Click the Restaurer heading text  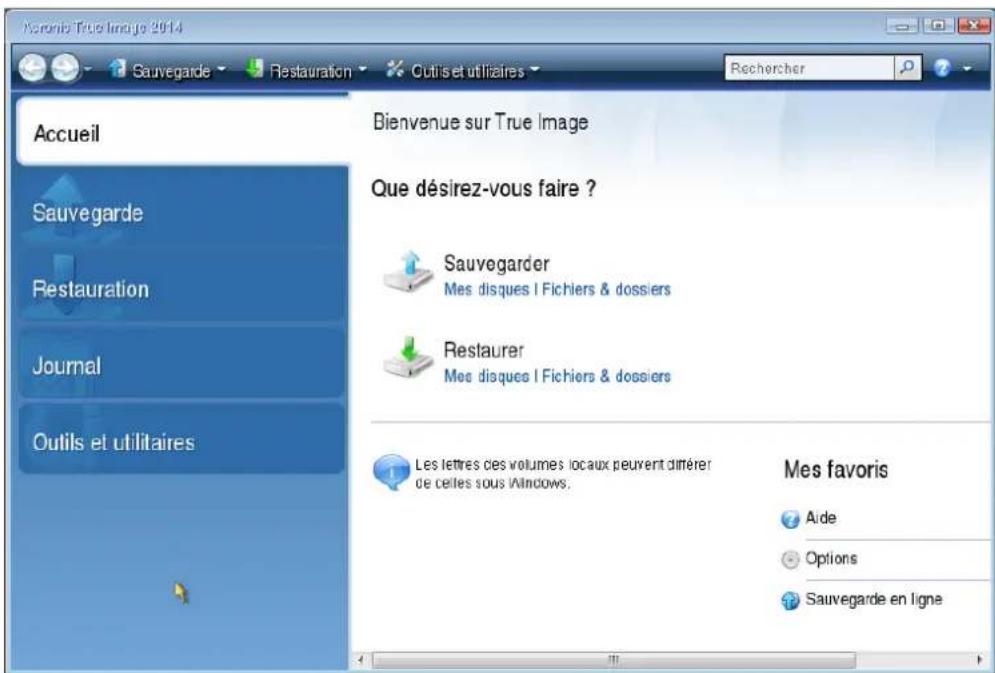[484, 350]
